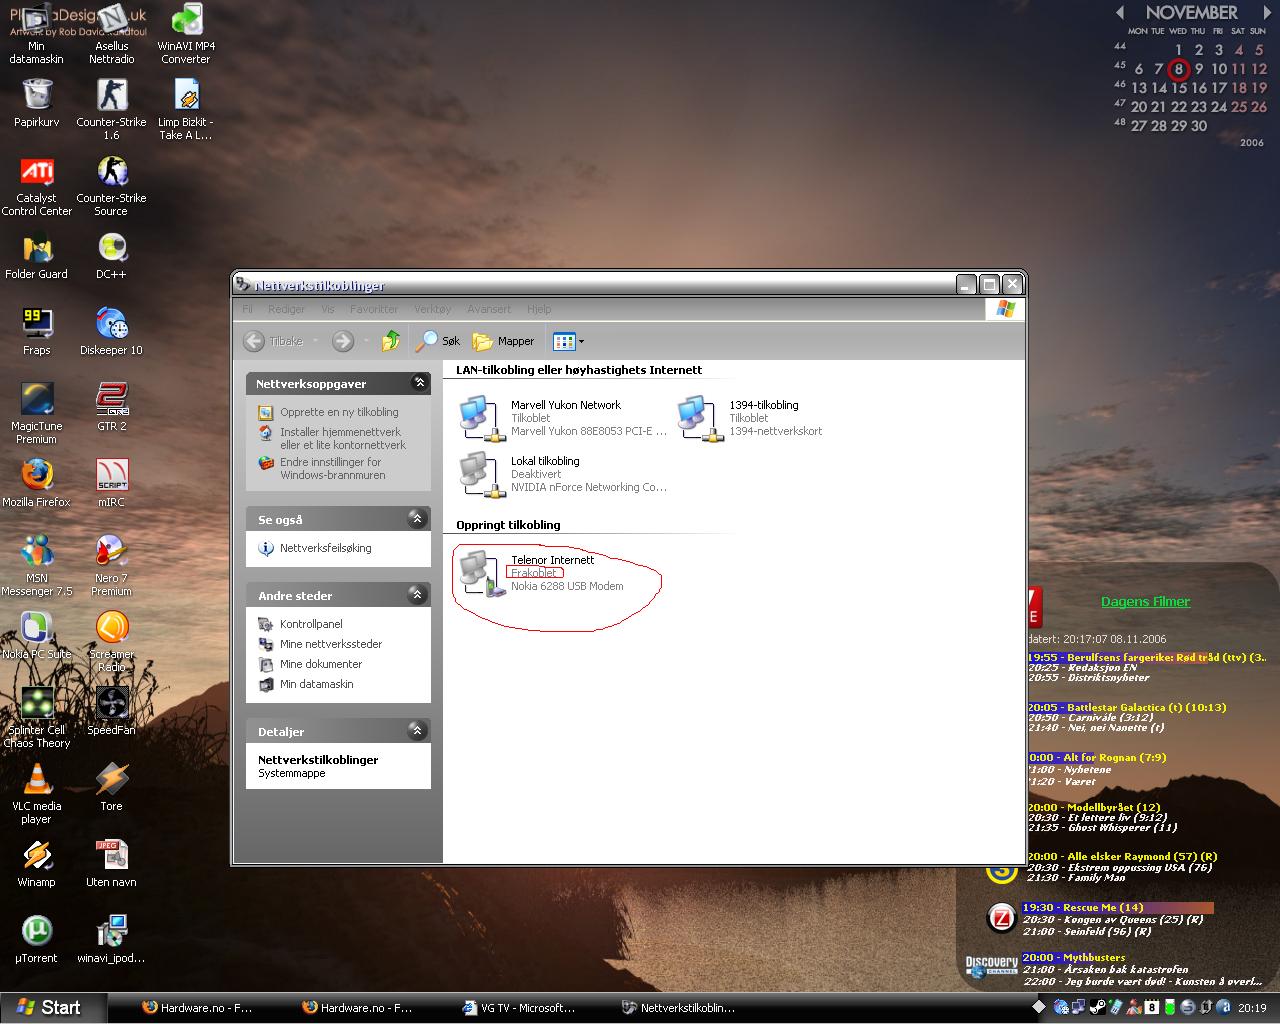Screen dimensions: 1280x1024
Task: Open the Hjelp menu
Action: click(539, 310)
